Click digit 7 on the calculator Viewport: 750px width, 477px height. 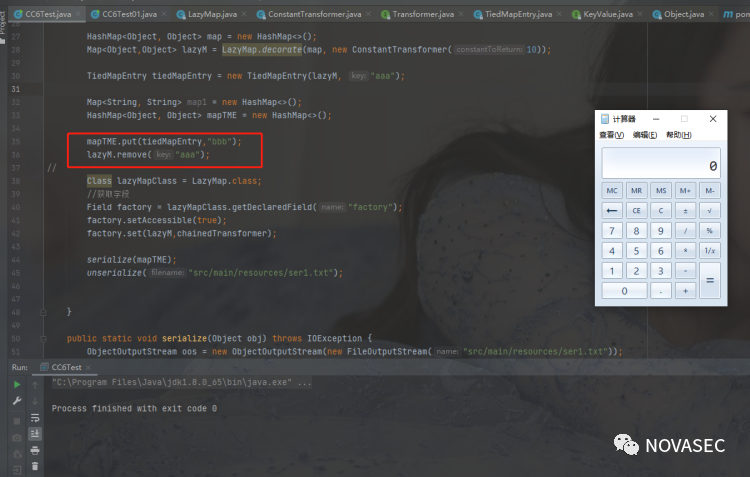[x=612, y=231]
